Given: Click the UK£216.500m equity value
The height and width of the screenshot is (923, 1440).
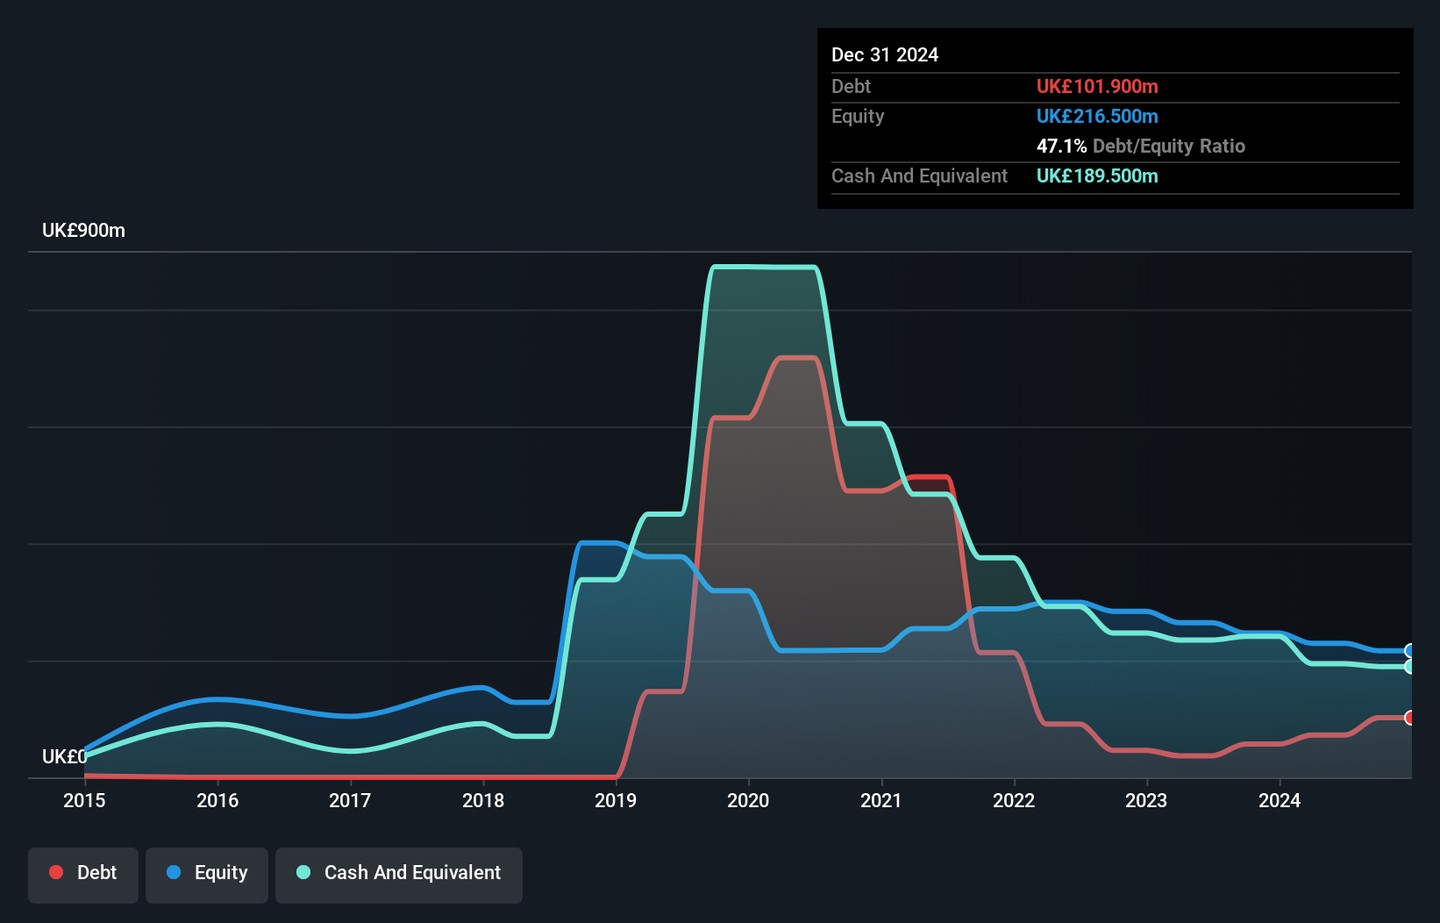Looking at the screenshot, I should pos(1097,116).
